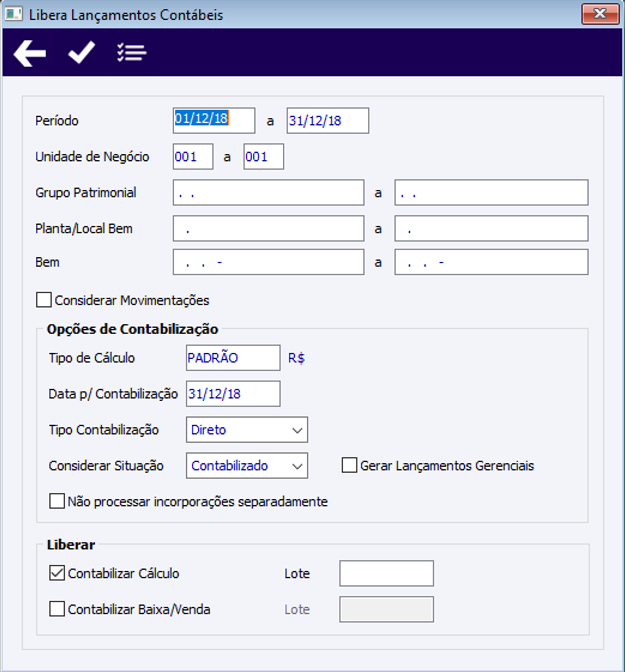The image size is (625, 672).
Task: Enable Contabilizar Baixa/Venda checkbox
Action: point(57,609)
